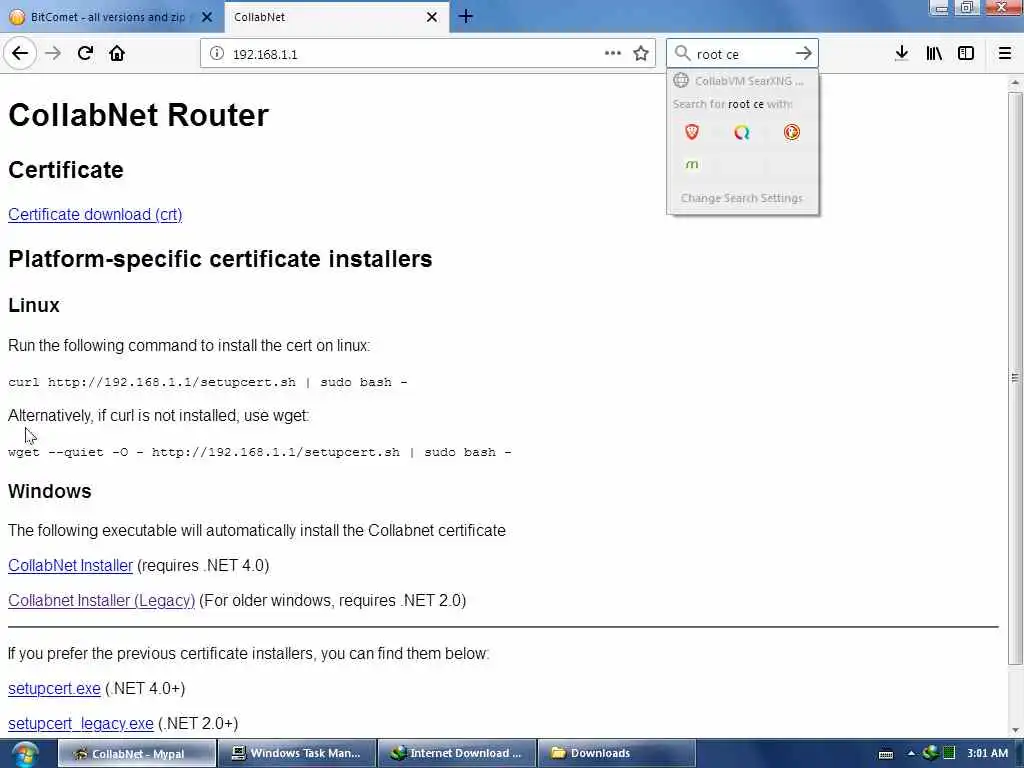Screen dimensions: 1024x768
Task: Open Downloads folder from taskbar
Action: [x=617, y=754]
